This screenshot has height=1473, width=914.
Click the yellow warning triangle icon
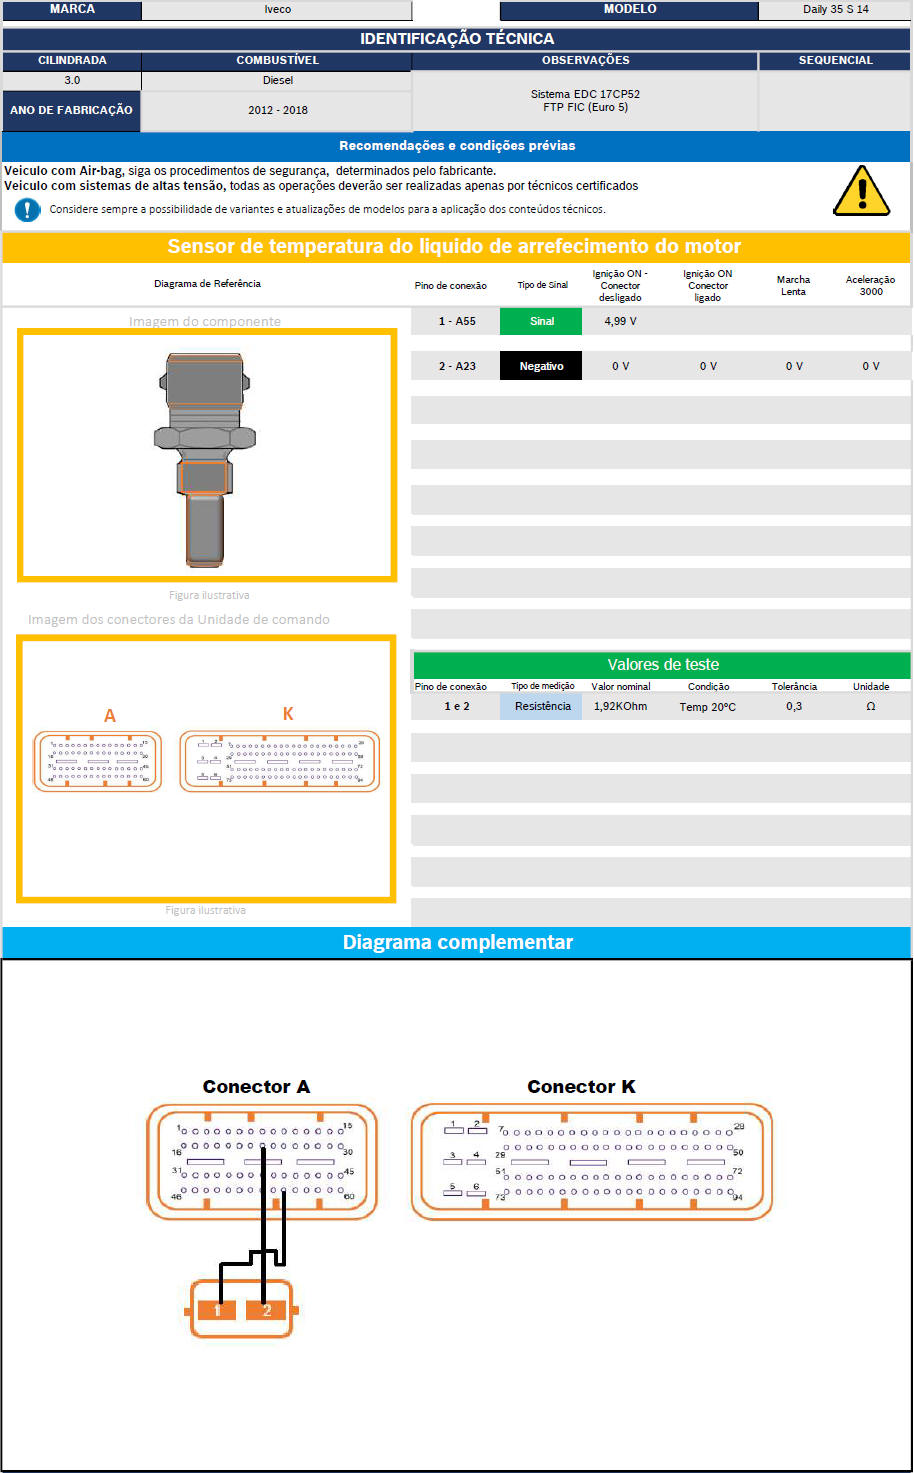(x=860, y=191)
